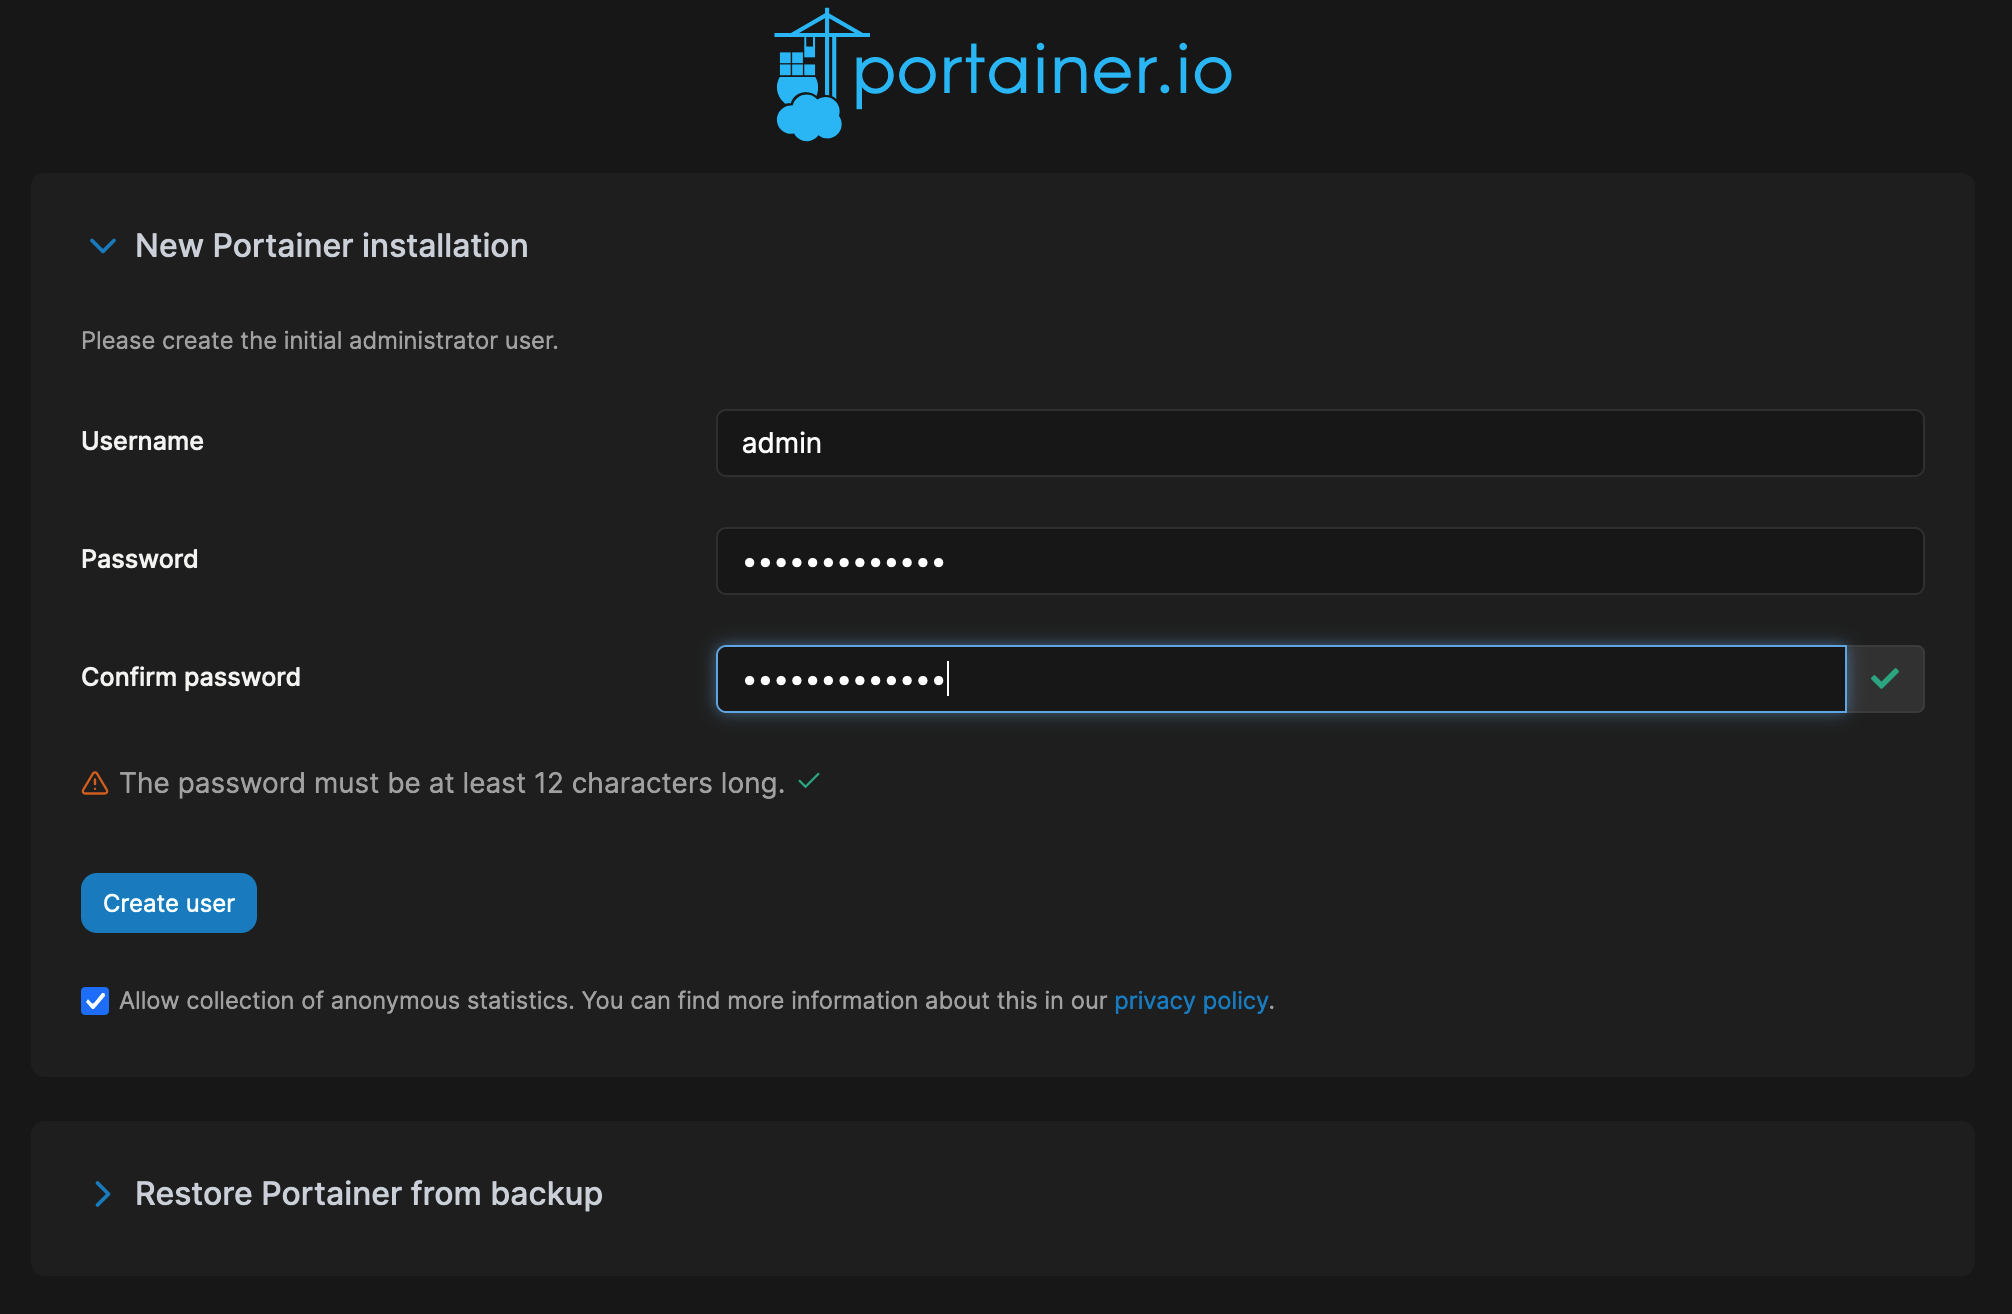Click the small green tick after password rule

point(809,781)
